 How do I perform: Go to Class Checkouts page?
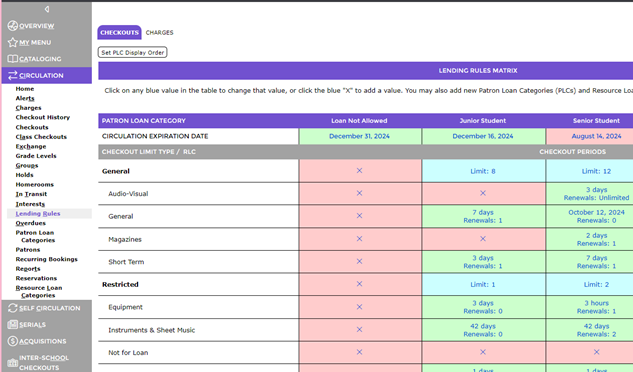click(41, 137)
